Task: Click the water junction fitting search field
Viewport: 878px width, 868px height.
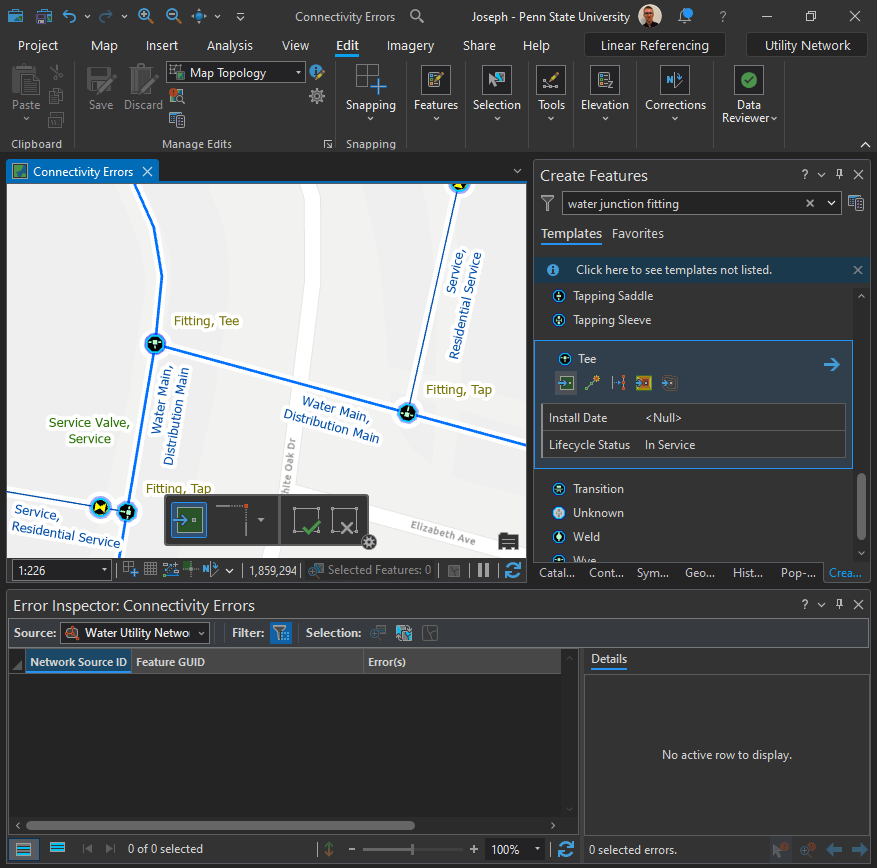Action: tap(682, 204)
